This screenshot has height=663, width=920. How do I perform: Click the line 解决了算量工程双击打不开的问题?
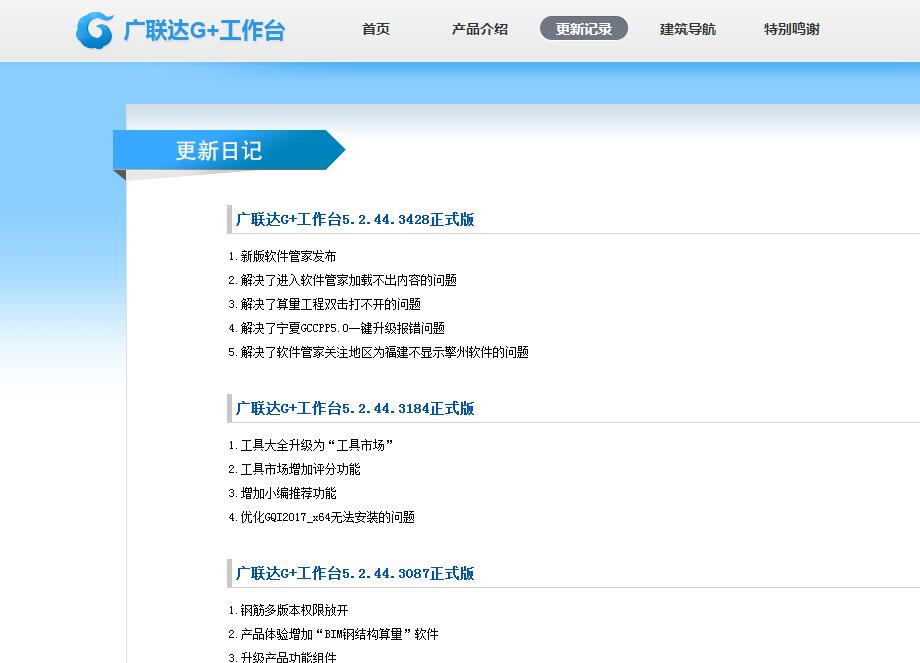[x=324, y=305]
